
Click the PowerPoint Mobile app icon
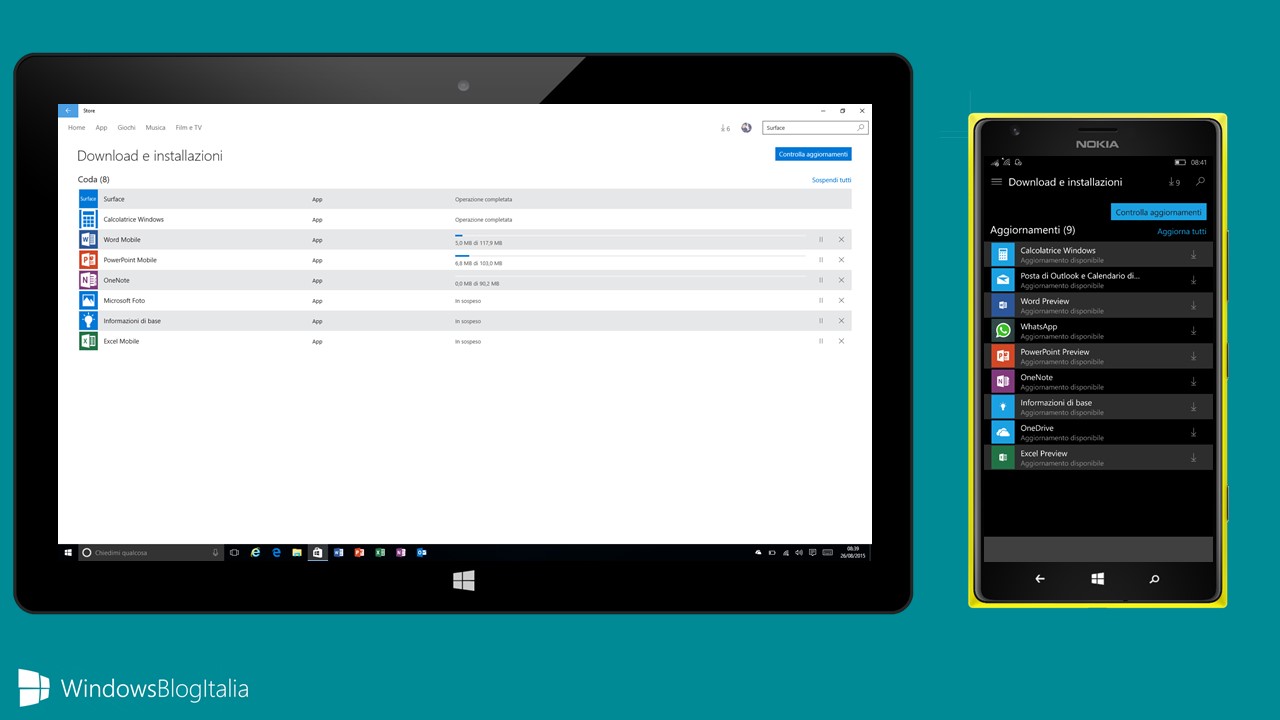pyautogui.click(x=88, y=260)
